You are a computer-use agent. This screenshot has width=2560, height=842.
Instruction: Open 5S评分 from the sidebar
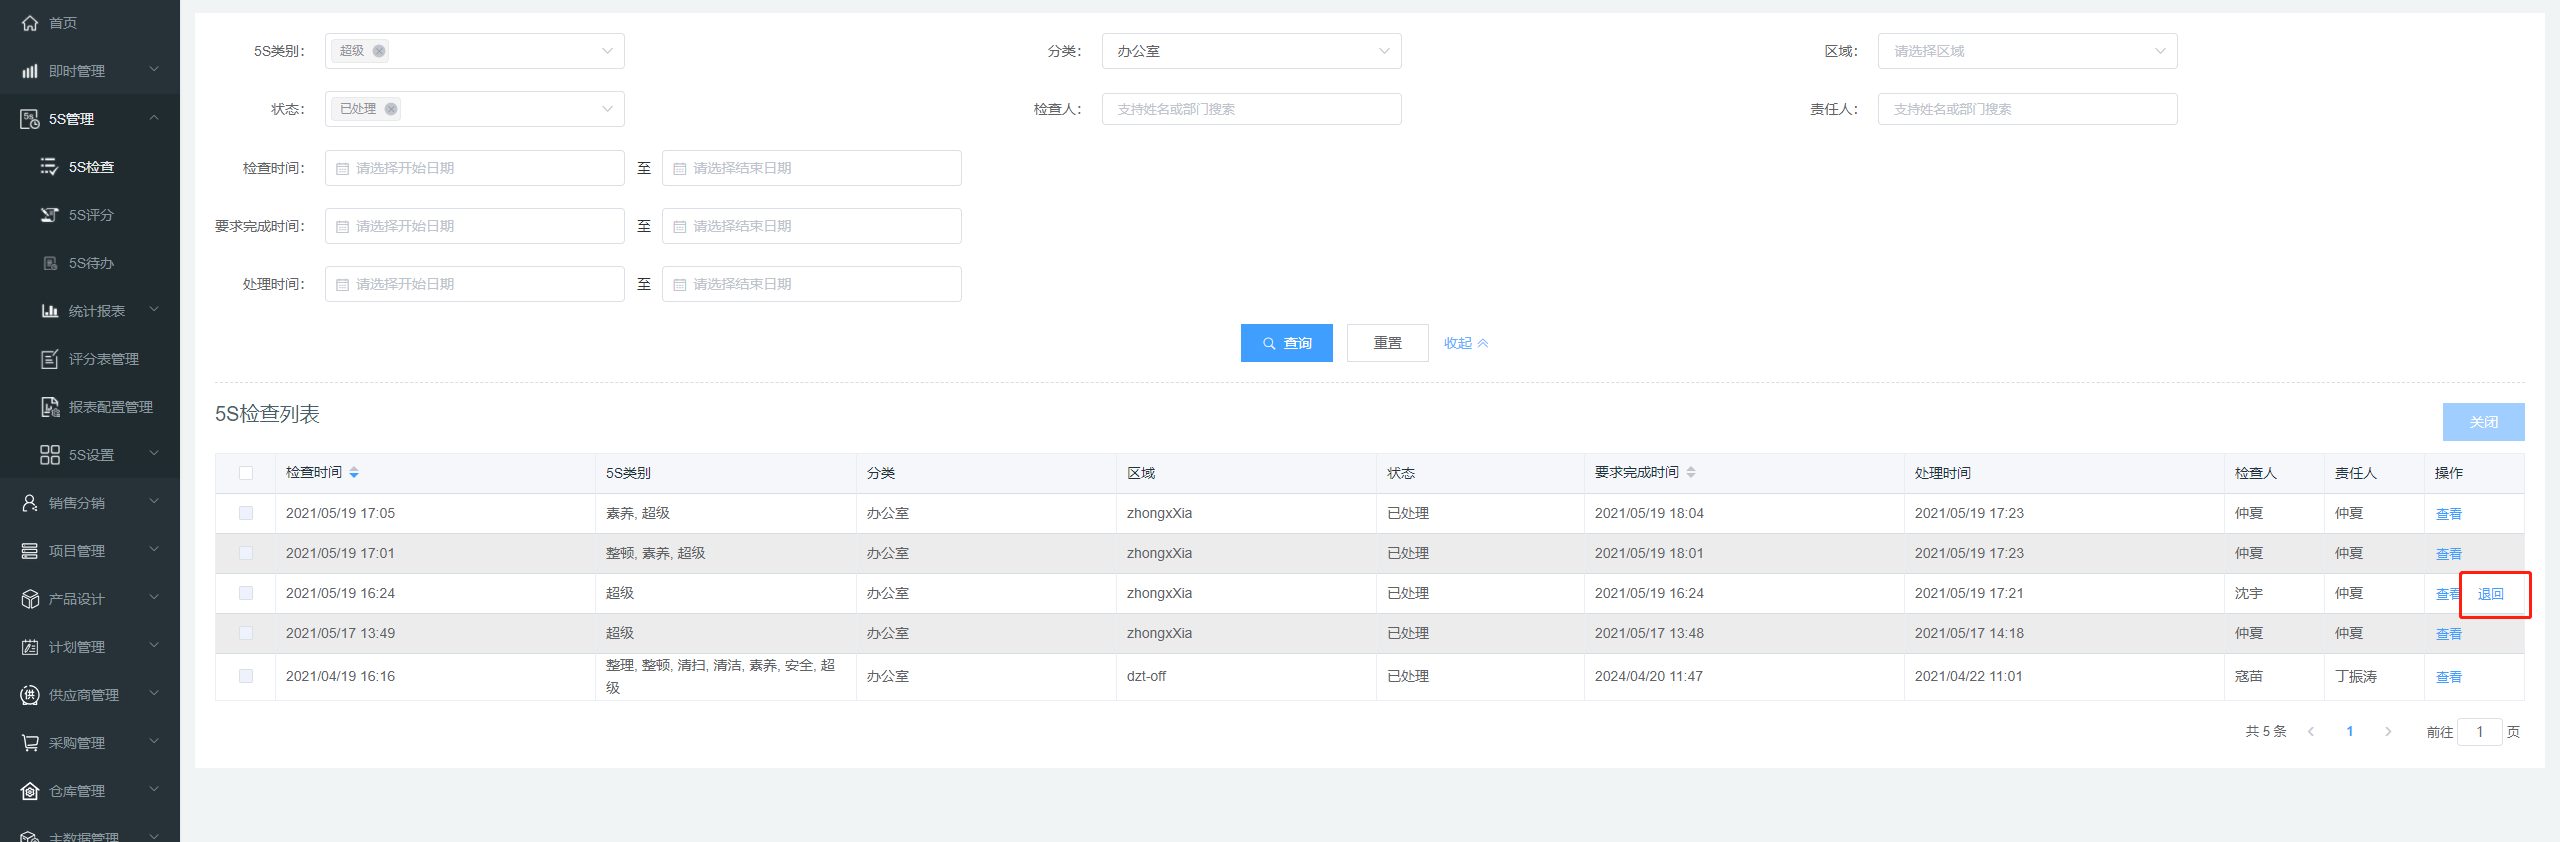point(91,215)
